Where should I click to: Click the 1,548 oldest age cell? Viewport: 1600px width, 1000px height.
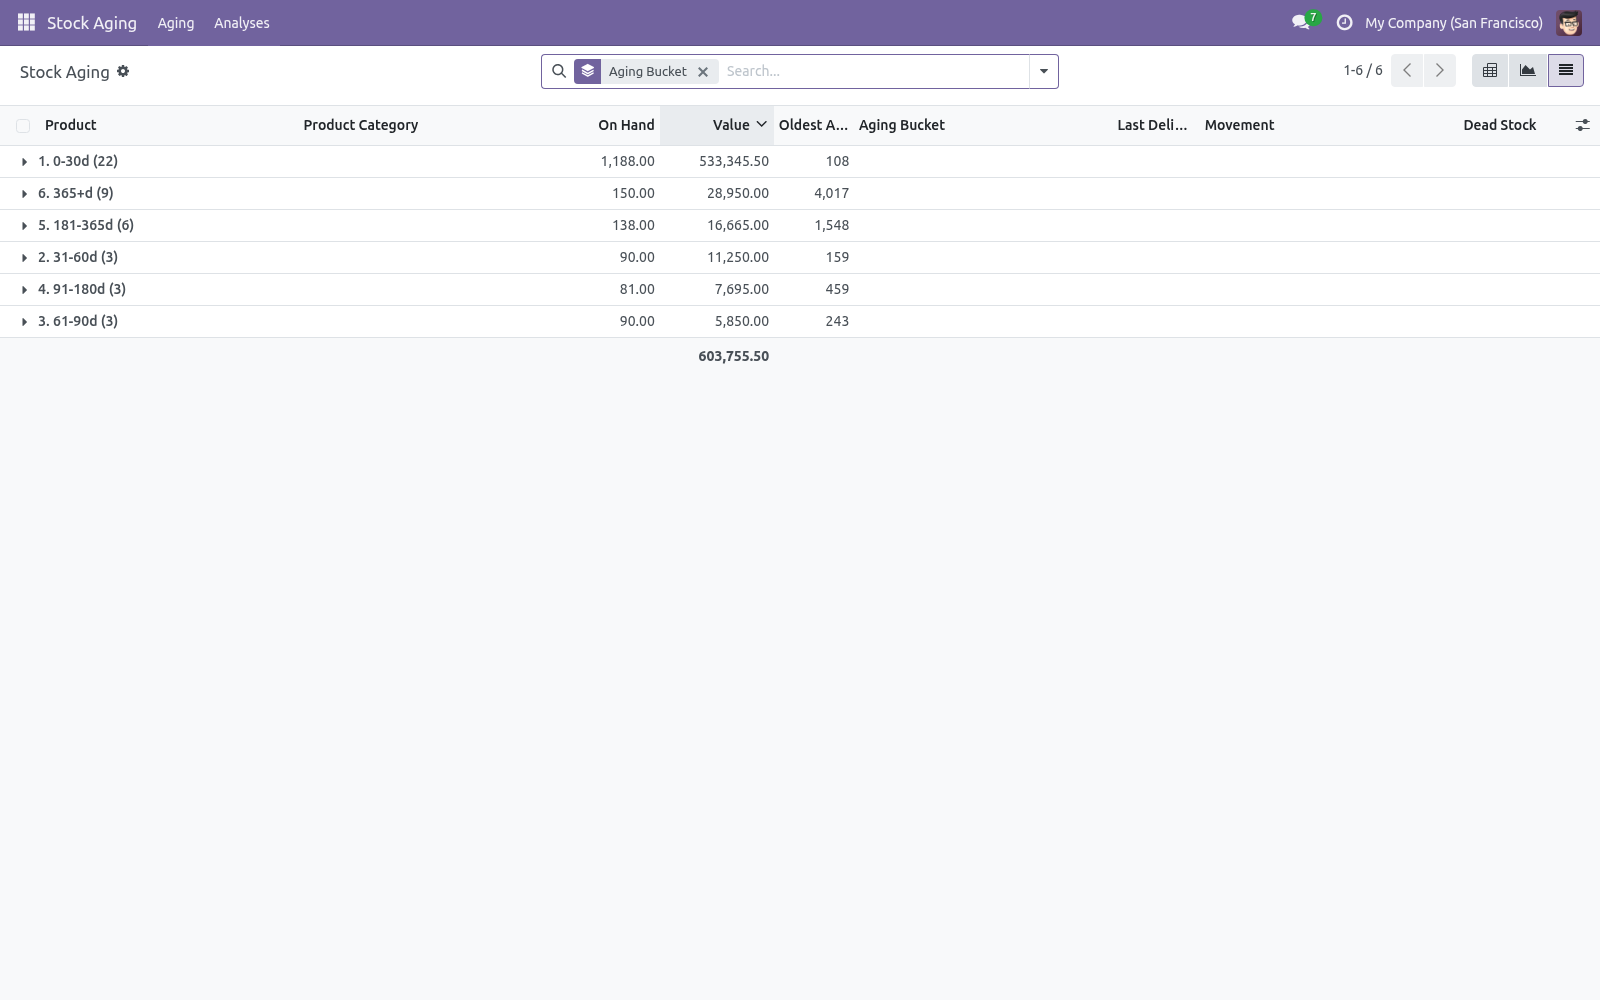coord(832,225)
